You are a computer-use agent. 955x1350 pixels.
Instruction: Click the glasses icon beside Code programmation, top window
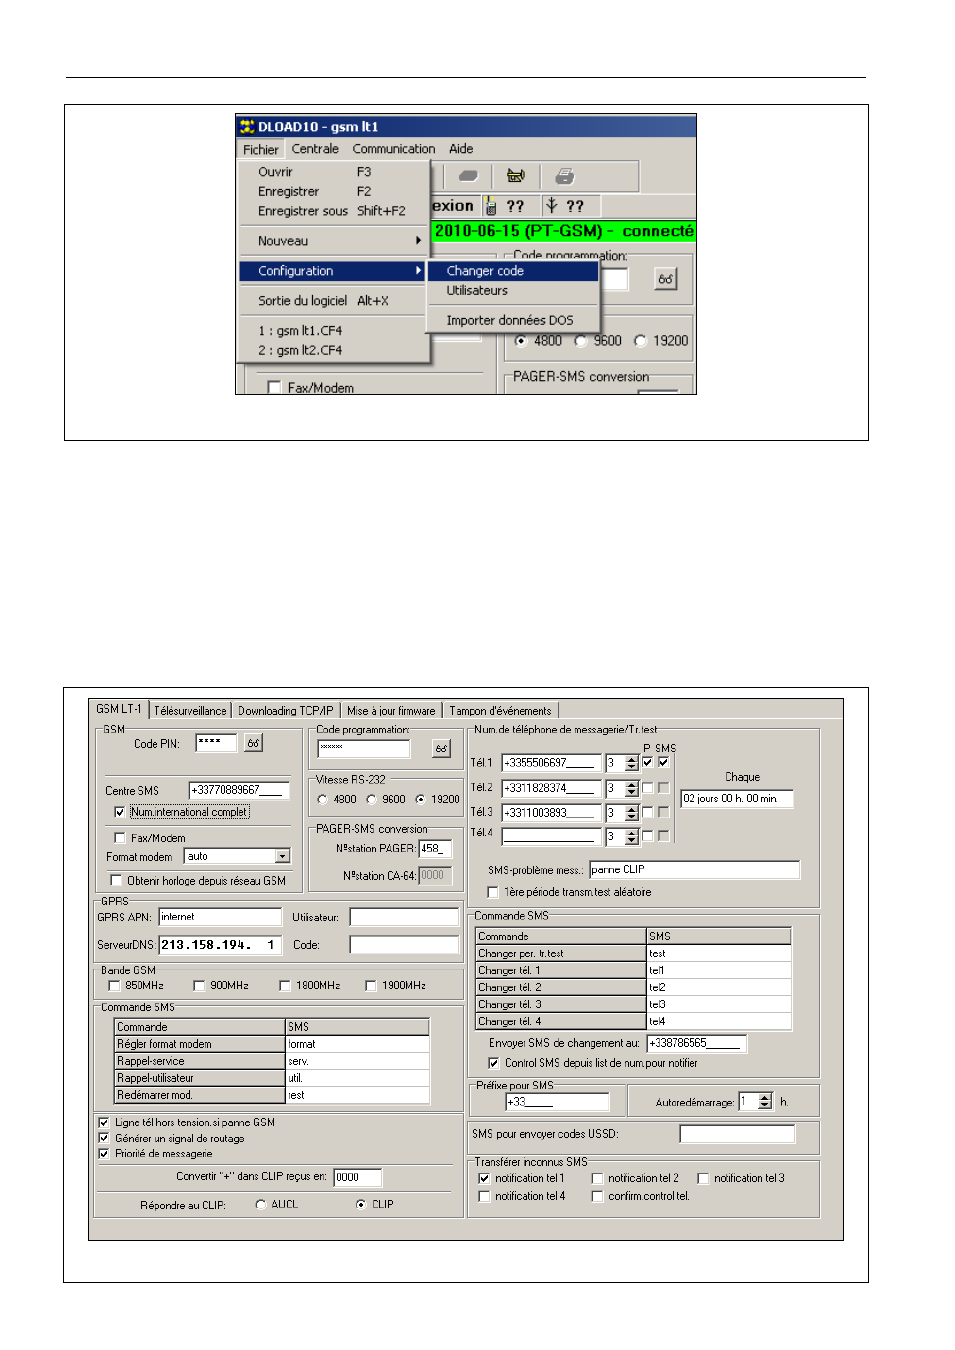click(x=666, y=279)
